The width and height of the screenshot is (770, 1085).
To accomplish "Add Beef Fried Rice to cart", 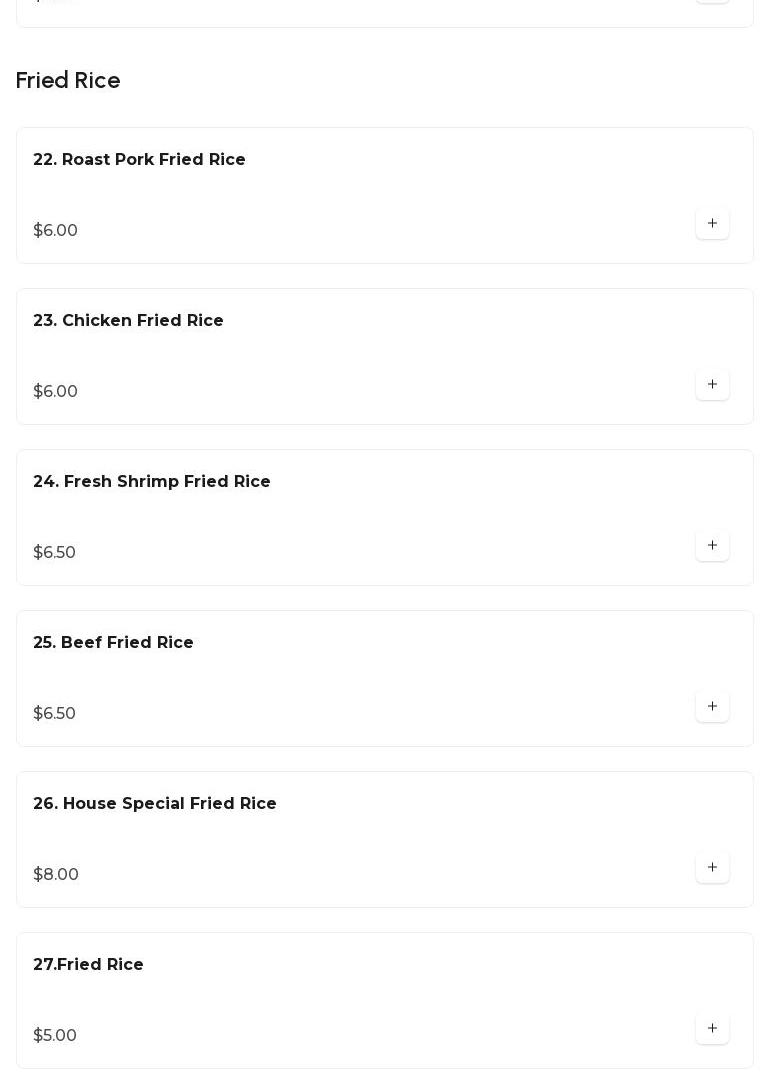I will tap(712, 707).
